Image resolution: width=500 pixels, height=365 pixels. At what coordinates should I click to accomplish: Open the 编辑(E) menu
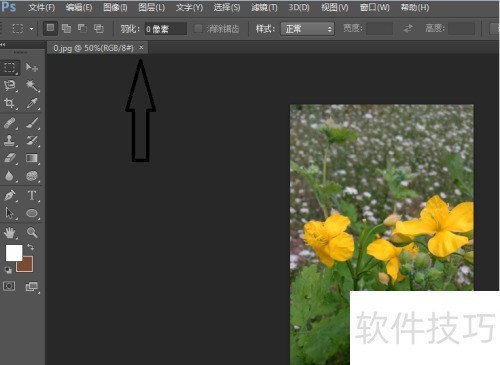tap(79, 7)
